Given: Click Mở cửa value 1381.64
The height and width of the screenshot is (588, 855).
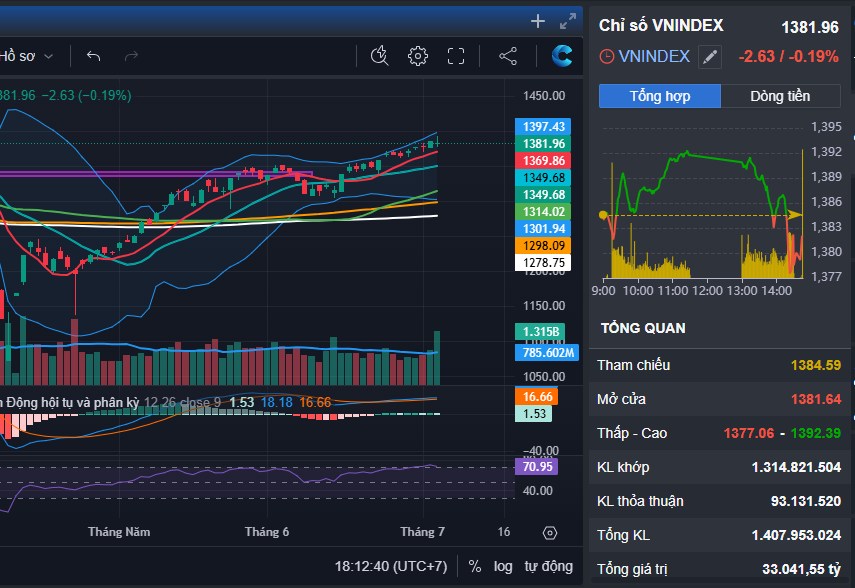Looking at the screenshot, I should pos(816,399).
